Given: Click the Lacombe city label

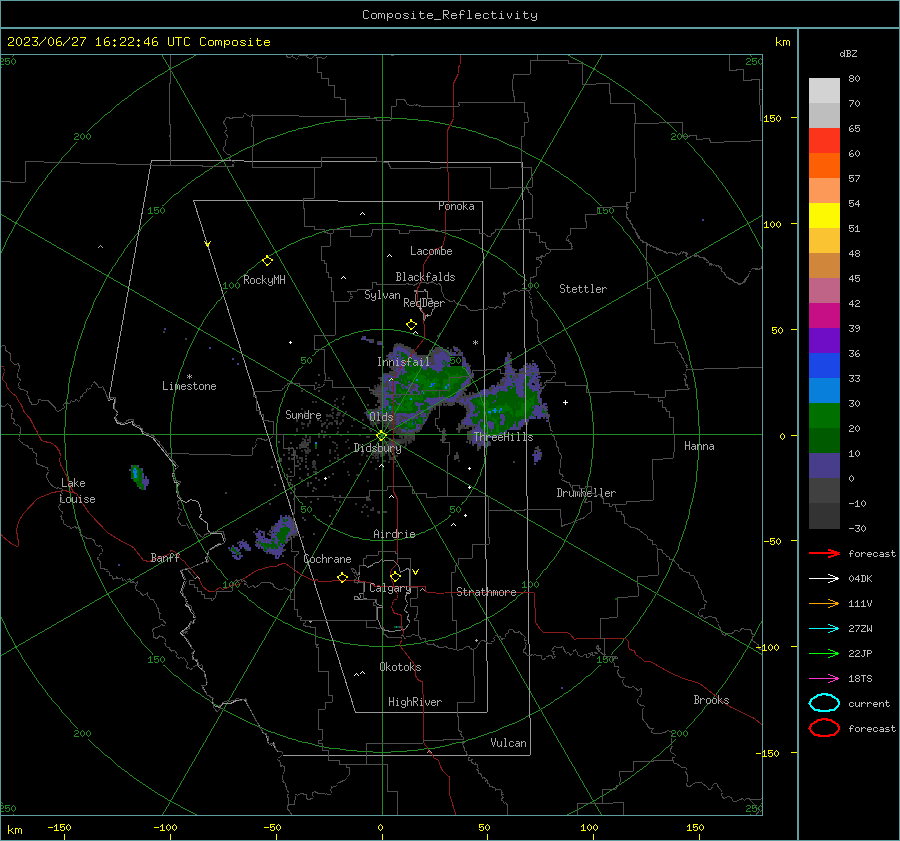Looking at the screenshot, I should coord(431,251).
